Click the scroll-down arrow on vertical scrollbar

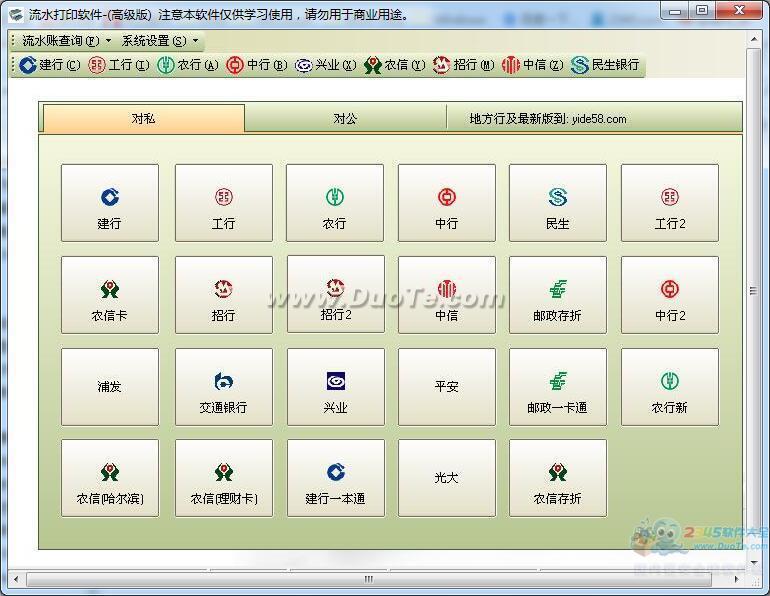coord(754,562)
